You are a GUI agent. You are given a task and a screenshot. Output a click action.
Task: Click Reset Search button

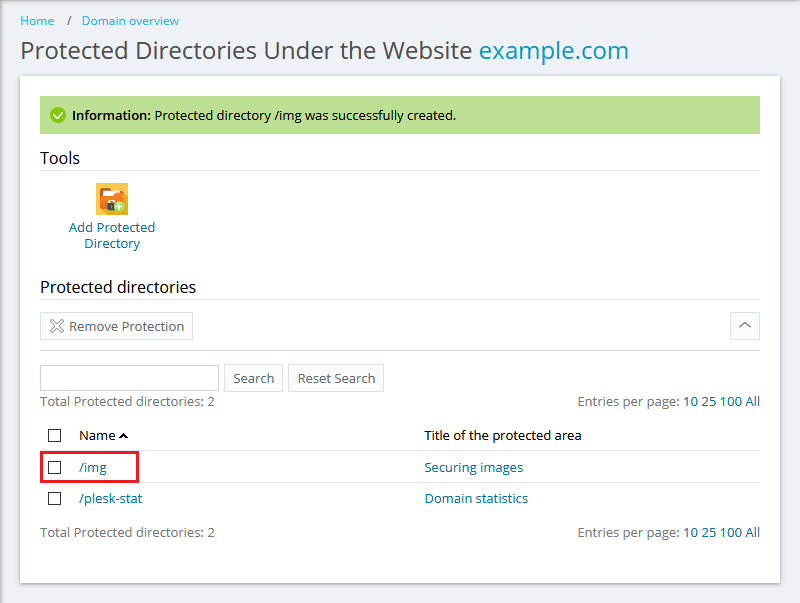[x=336, y=378]
